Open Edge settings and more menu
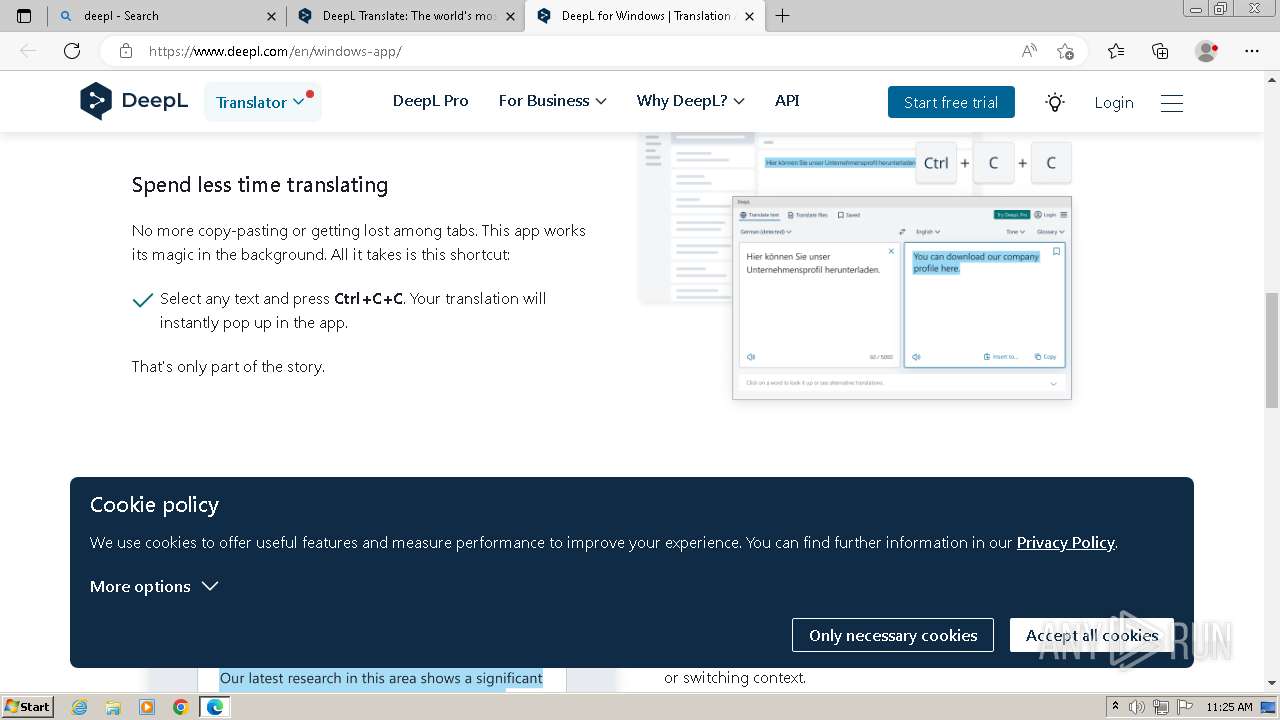This screenshot has height=720, width=1280. (x=1252, y=51)
